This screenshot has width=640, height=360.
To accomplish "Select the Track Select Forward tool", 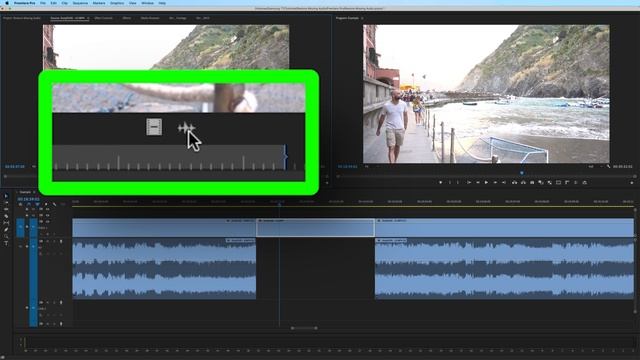I will (6, 202).
